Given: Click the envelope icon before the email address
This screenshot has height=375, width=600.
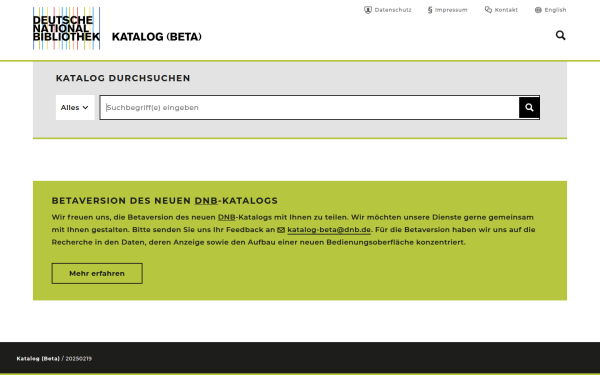Looking at the screenshot, I should pyautogui.click(x=281, y=230).
